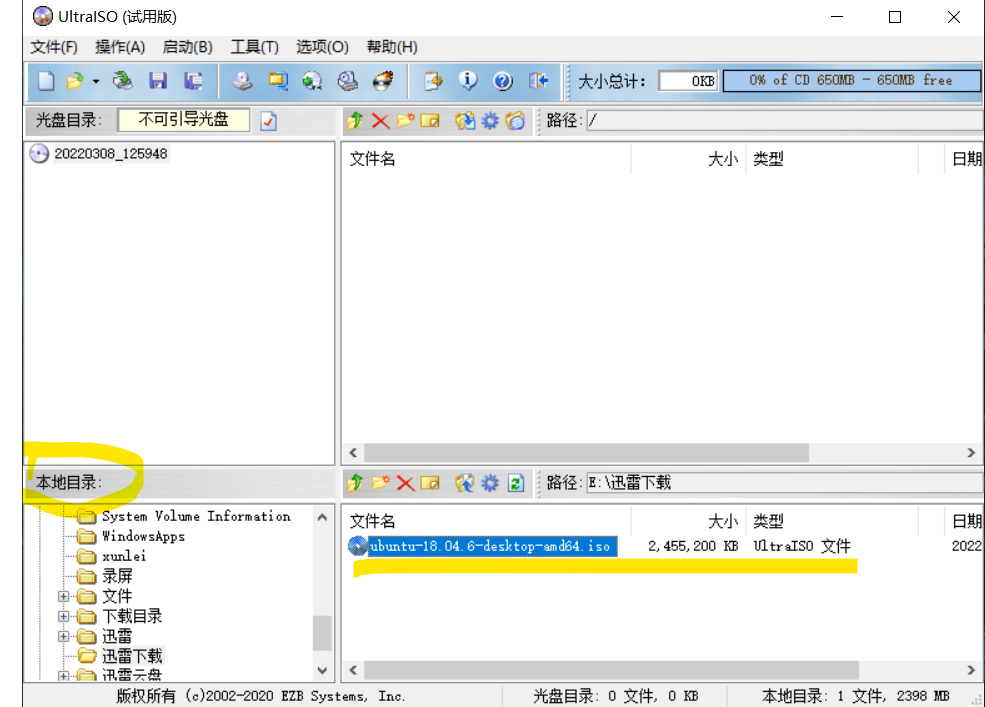Click the Exit door icon

click(x=538, y=81)
